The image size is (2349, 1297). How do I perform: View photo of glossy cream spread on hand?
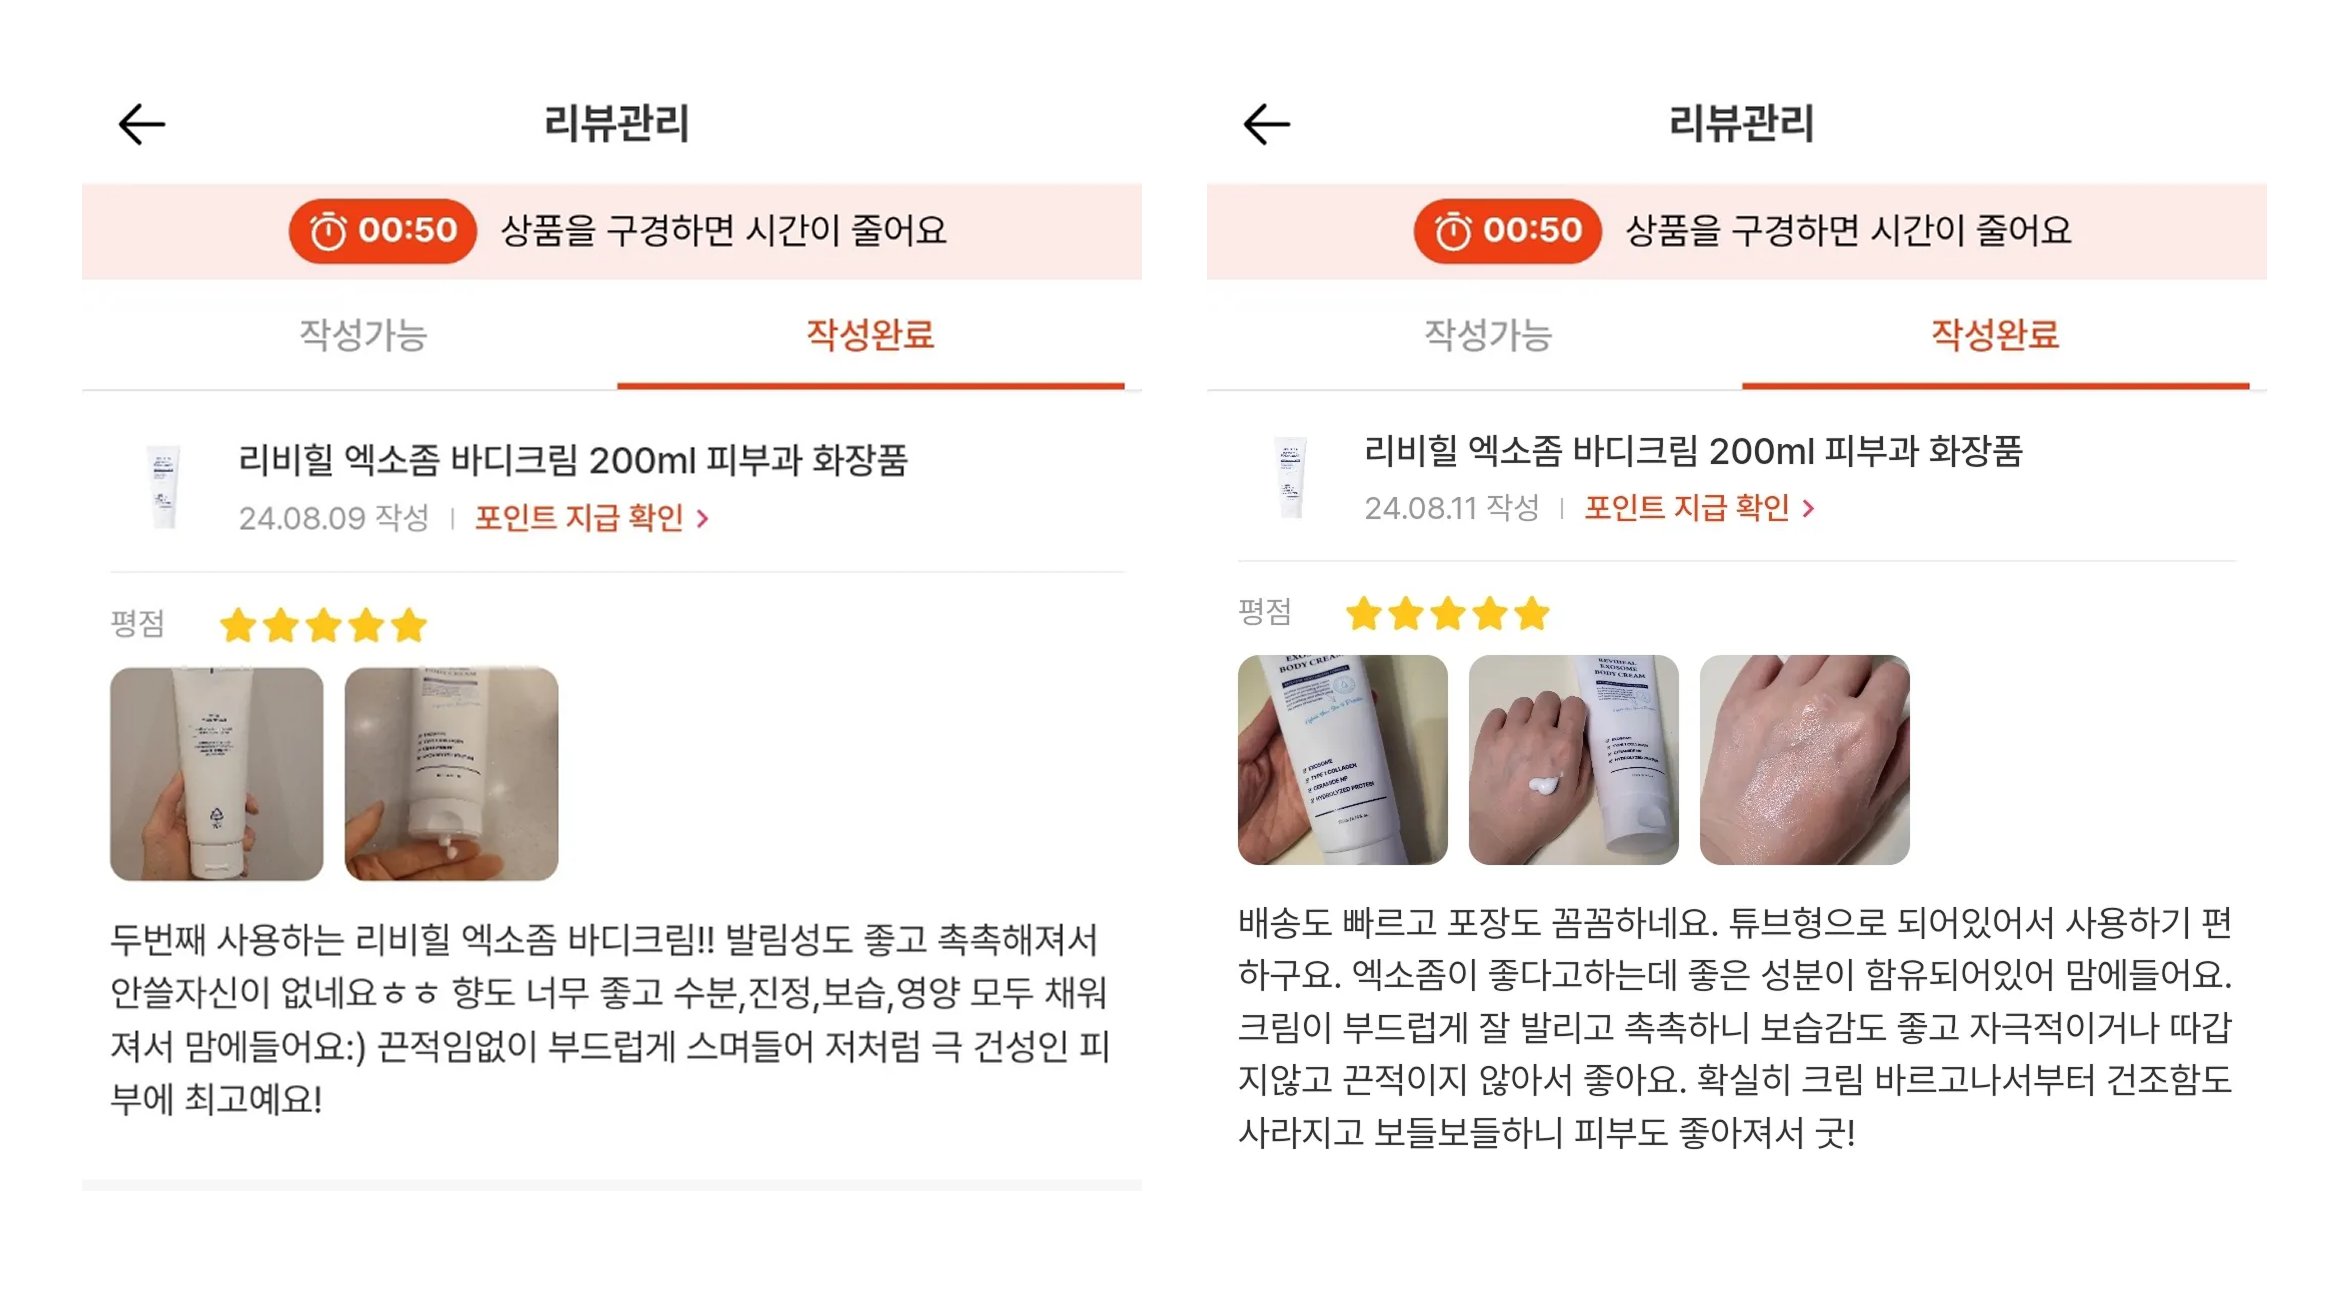coord(1804,760)
